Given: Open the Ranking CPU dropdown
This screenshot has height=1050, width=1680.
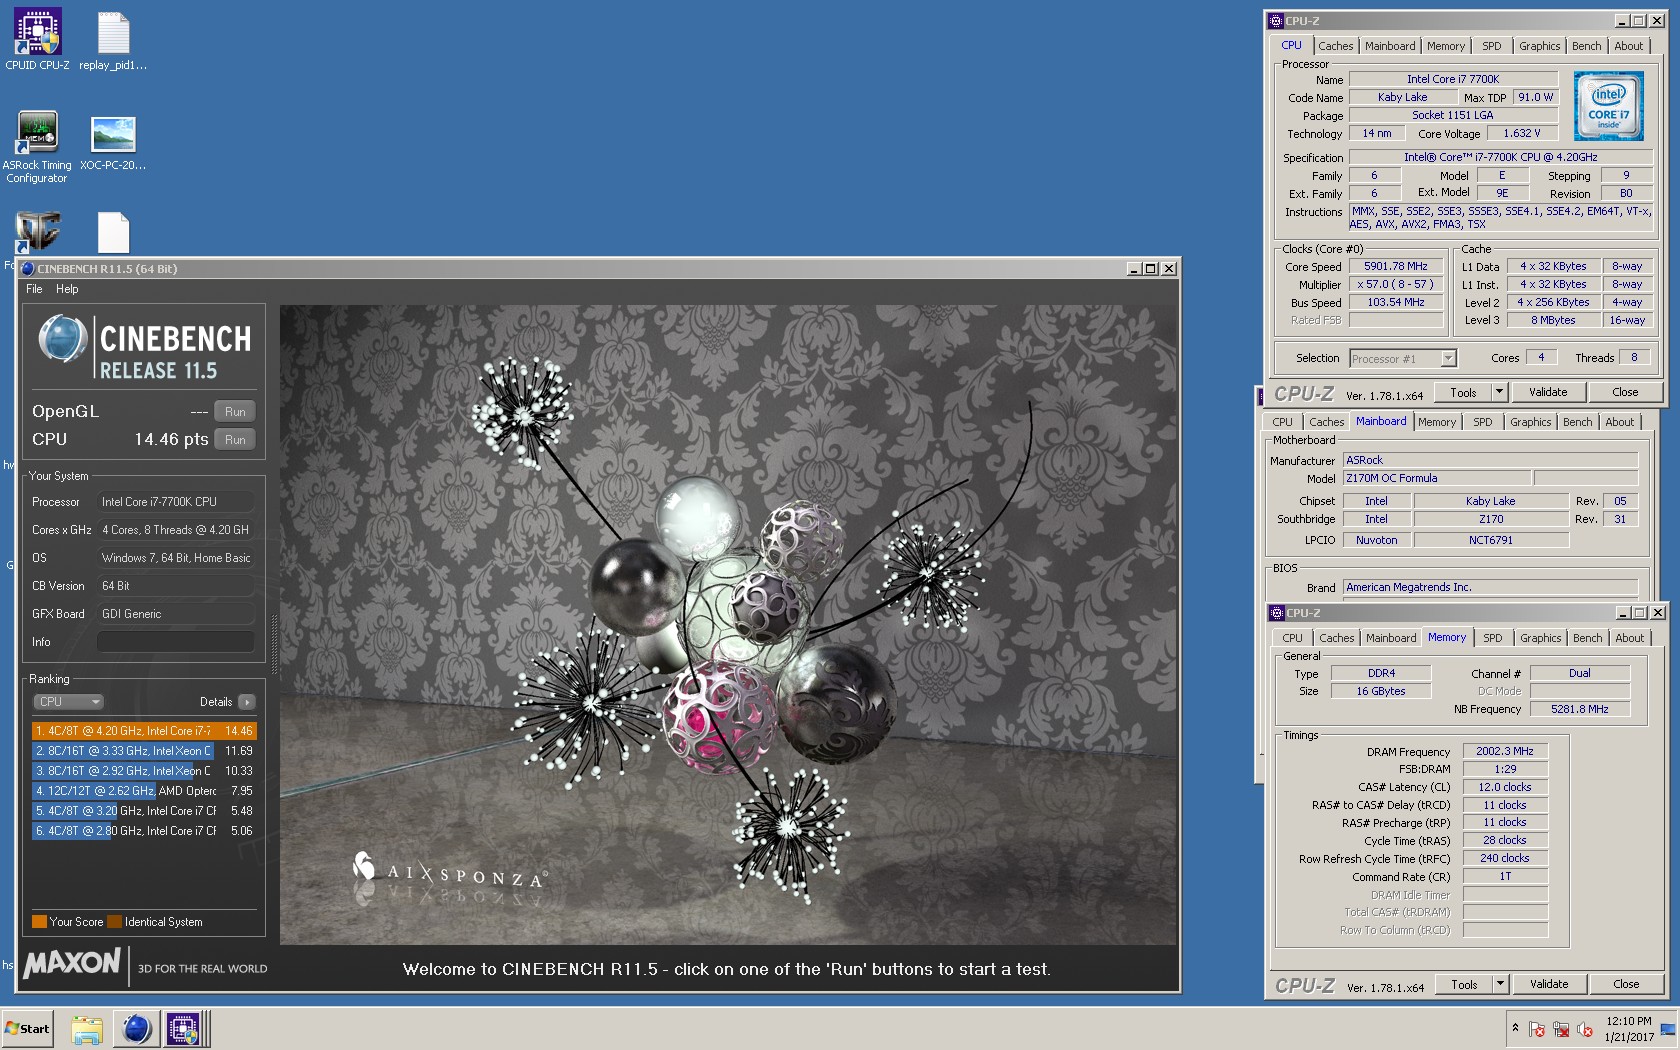Looking at the screenshot, I should click(69, 702).
